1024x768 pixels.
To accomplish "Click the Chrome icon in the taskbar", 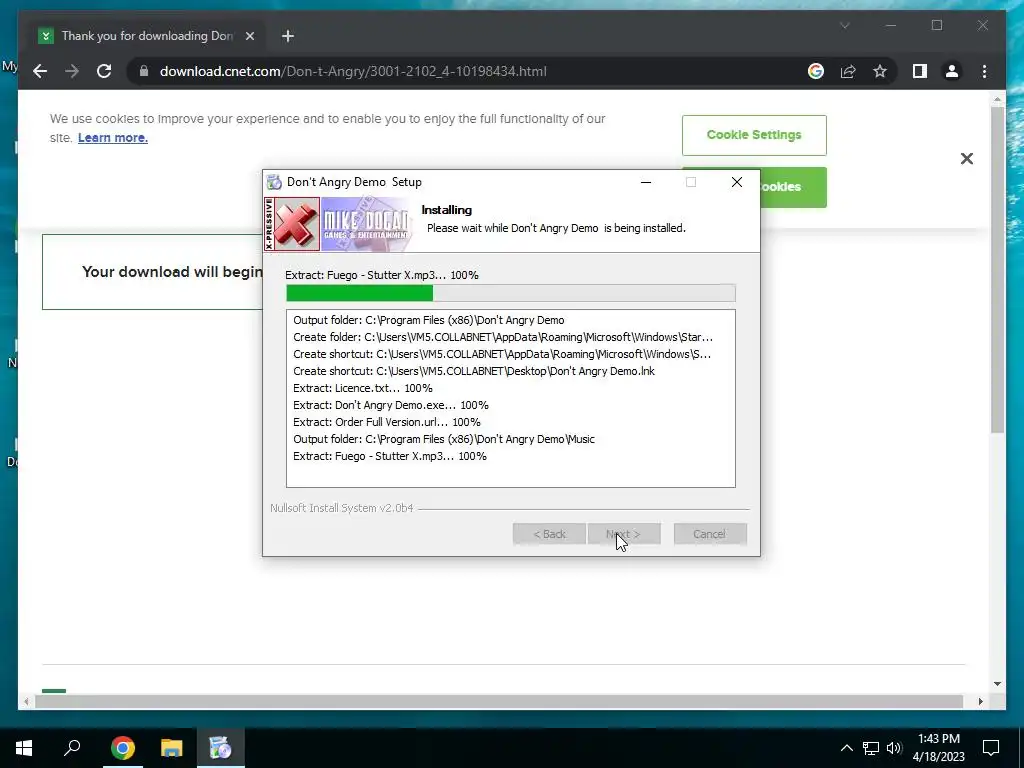I will [x=122, y=748].
